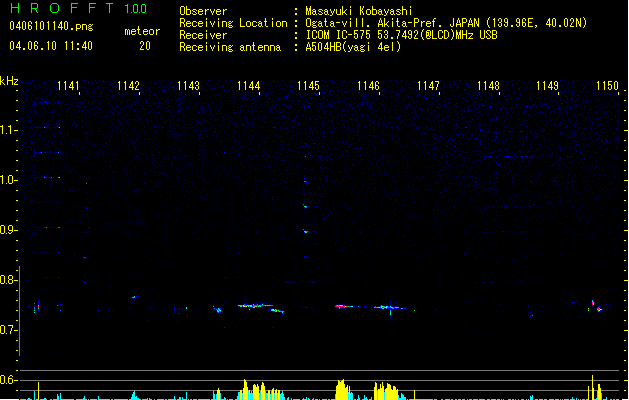Select the file name 0406101140.png
This screenshot has width=629, height=400.
point(51,26)
